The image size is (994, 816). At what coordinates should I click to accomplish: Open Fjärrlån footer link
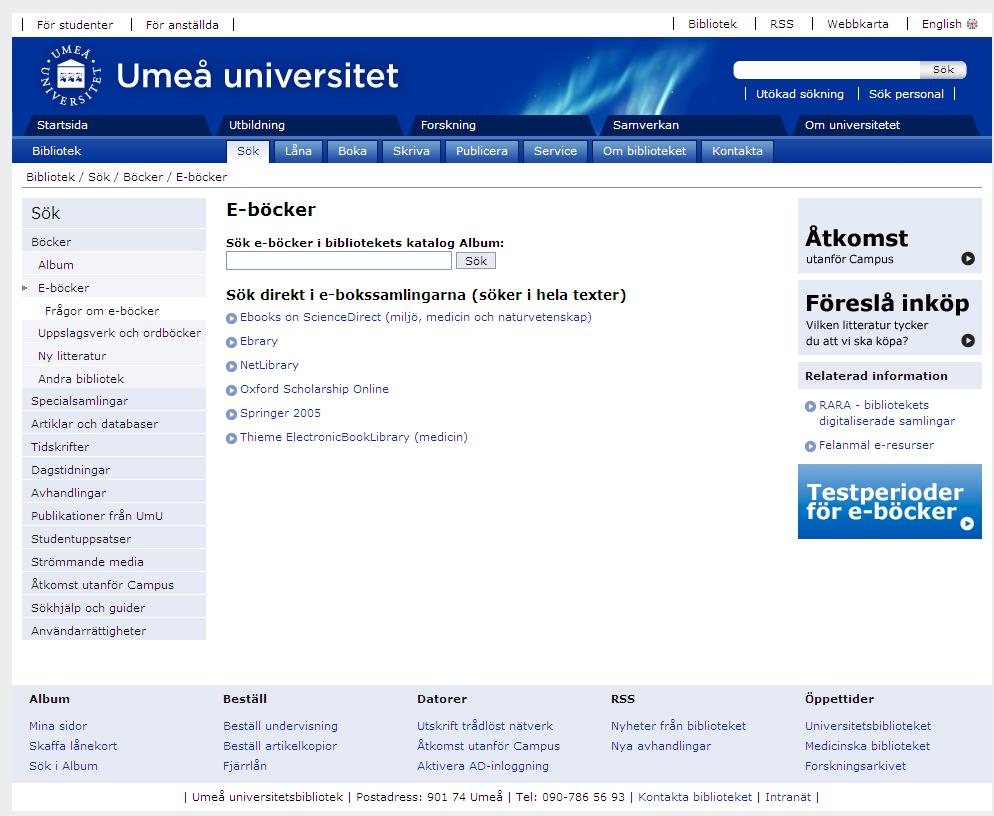coord(245,766)
